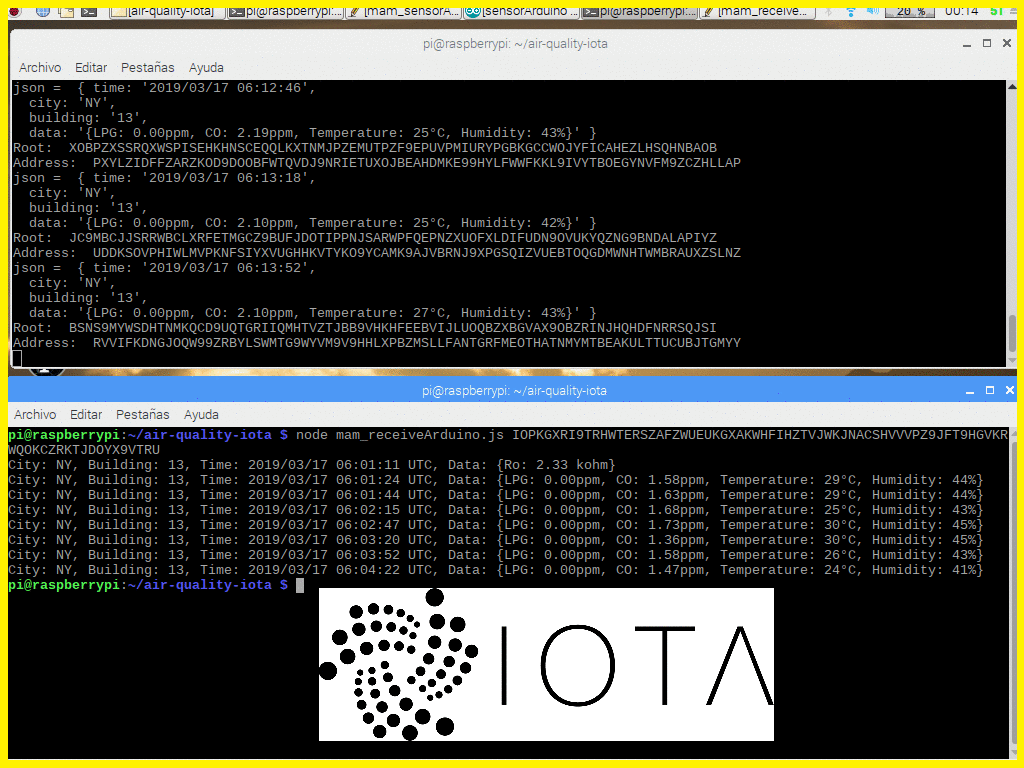Click Address line starting UDDKSOVPHIWL
This screenshot has width=1024, height=768.
click(377, 253)
